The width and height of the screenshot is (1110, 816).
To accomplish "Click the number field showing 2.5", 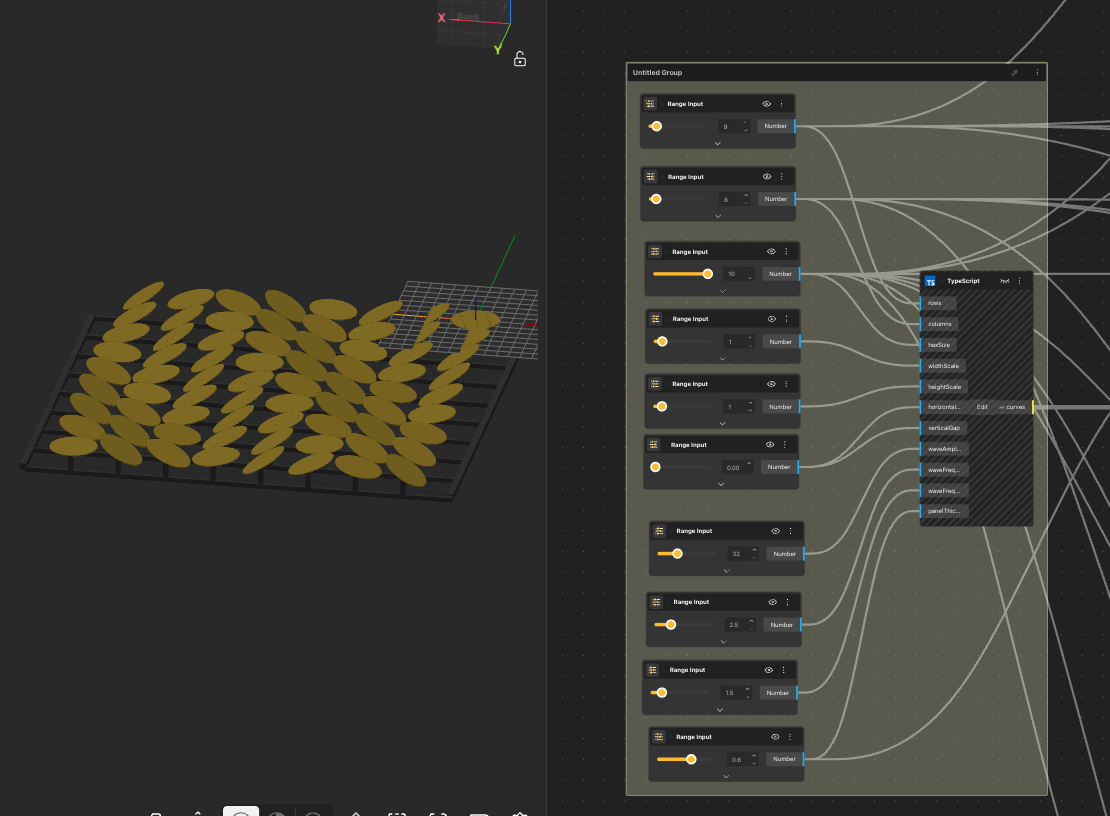I will pyautogui.click(x=731, y=624).
